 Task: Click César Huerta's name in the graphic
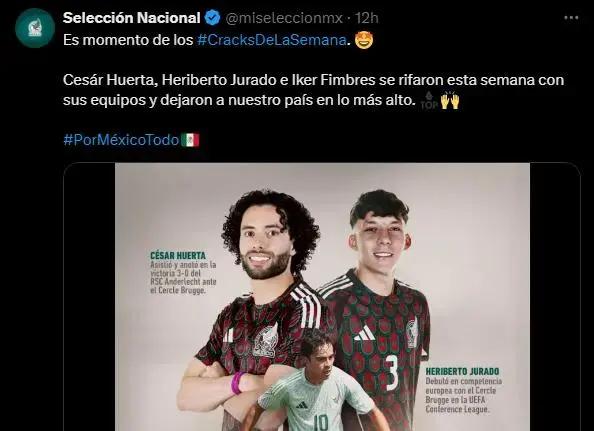178,256
